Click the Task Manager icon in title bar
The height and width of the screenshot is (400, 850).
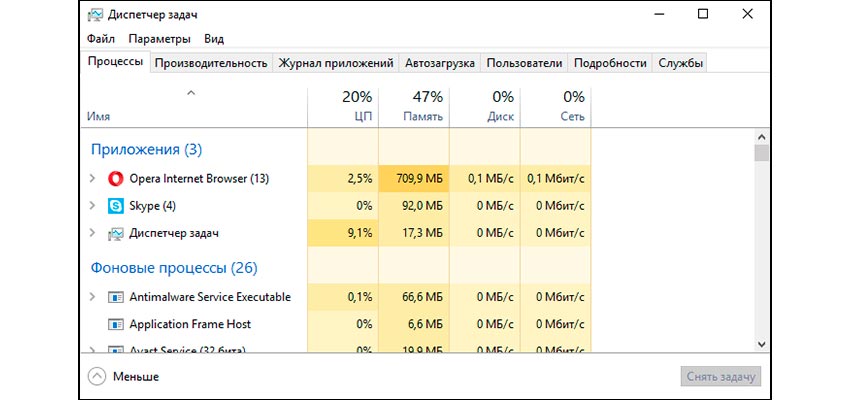[x=97, y=14]
